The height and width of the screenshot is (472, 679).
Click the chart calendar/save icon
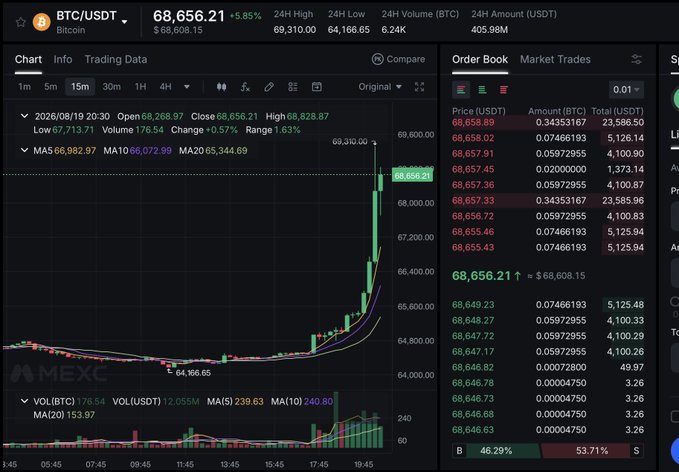pyautogui.click(x=317, y=87)
